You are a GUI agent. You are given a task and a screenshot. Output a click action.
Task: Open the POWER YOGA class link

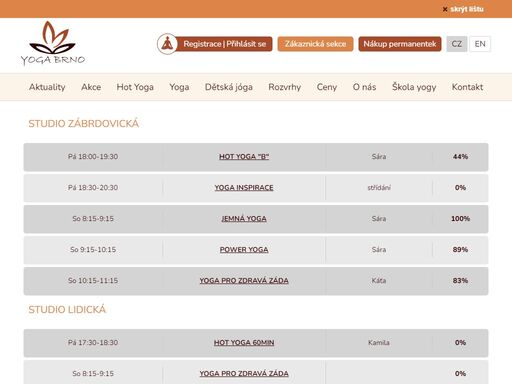tap(244, 250)
